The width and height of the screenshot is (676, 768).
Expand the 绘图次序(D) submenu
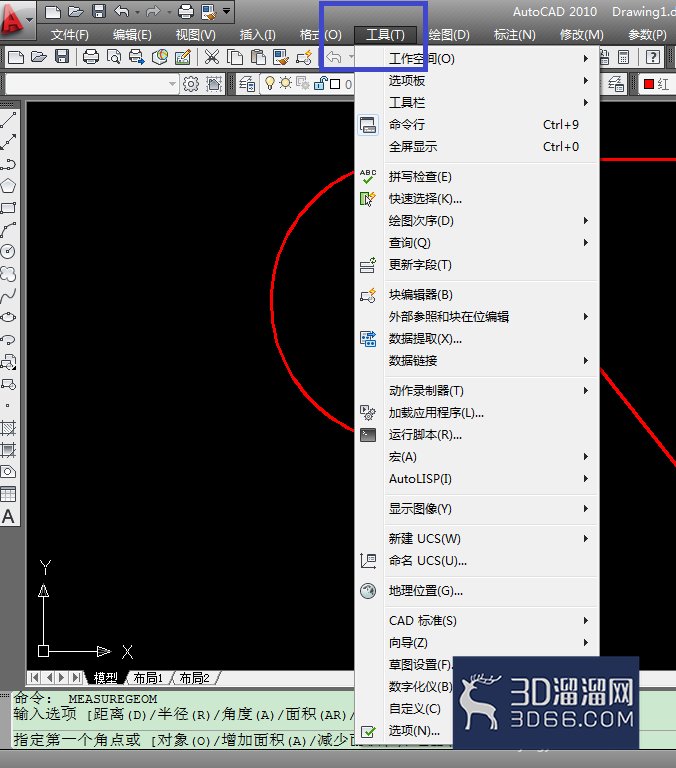477,221
